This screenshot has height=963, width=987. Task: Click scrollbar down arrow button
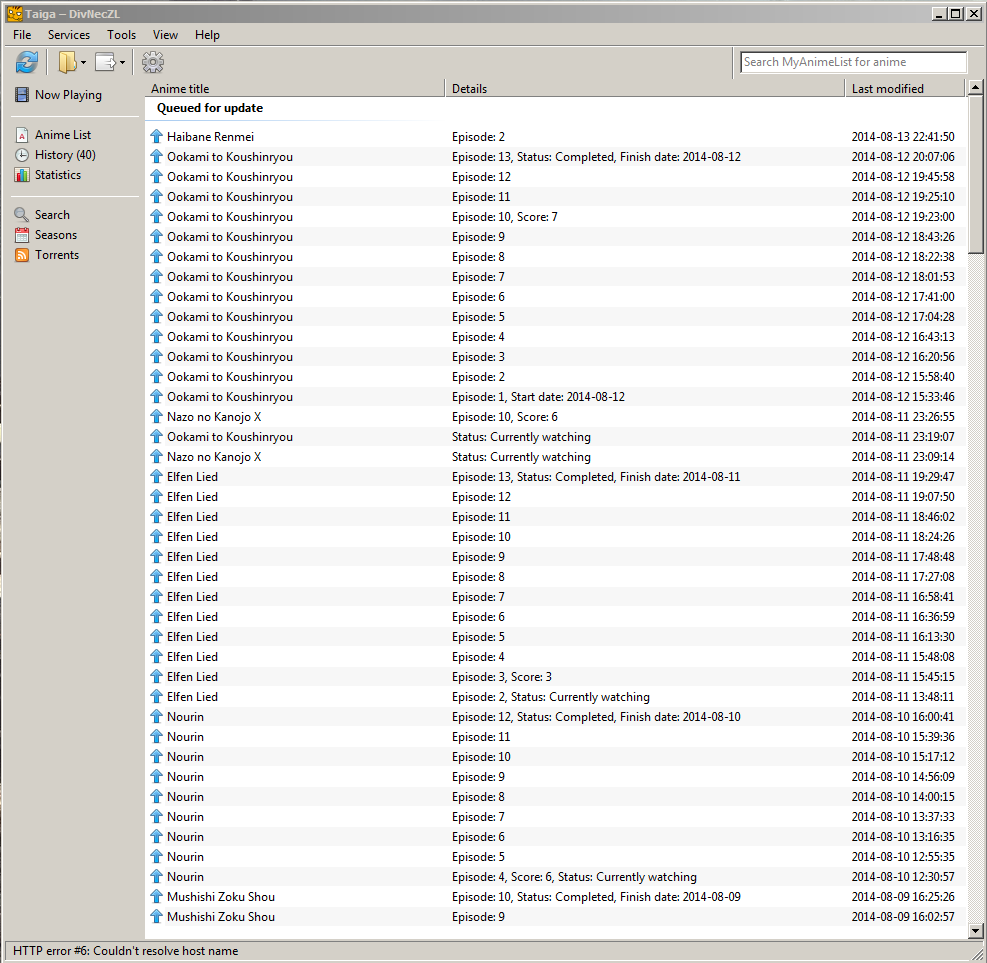pyautogui.click(x=976, y=930)
